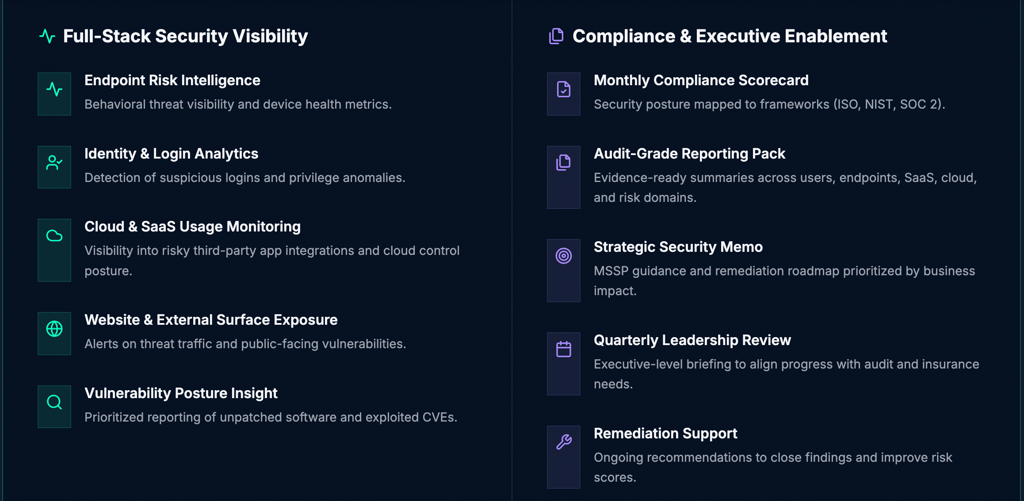Click the green activity icon in Full-Stack heading

[x=47, y=36]
